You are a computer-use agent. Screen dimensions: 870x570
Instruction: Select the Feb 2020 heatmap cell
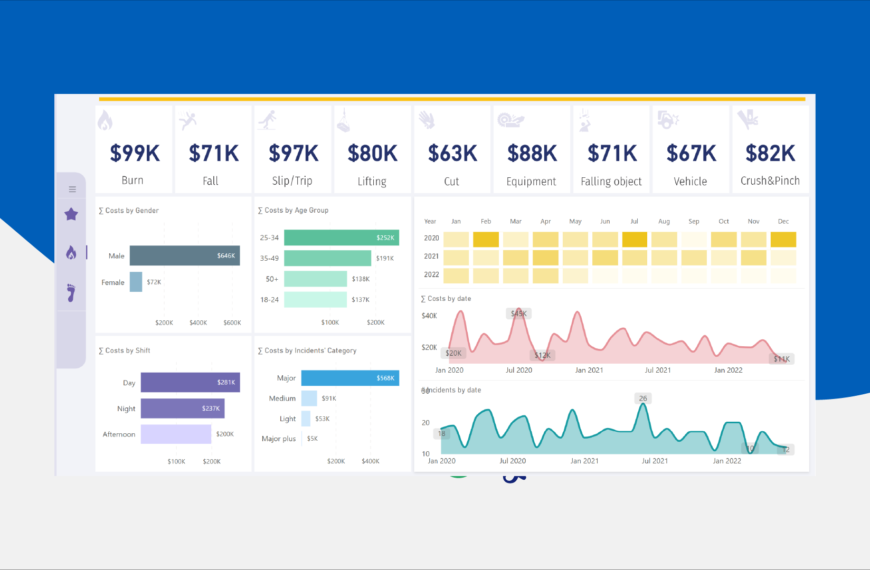tap(486, 239)
